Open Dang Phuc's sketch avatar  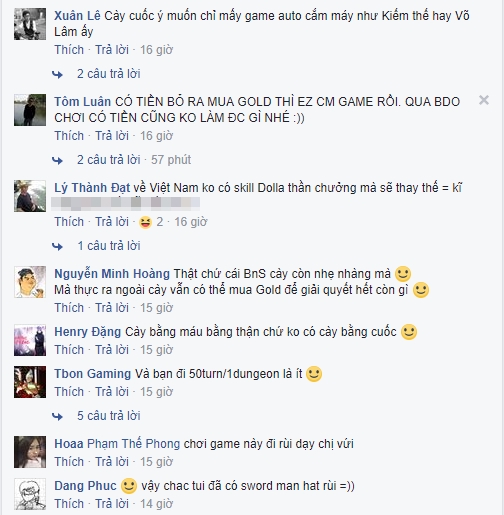point(30,494)
